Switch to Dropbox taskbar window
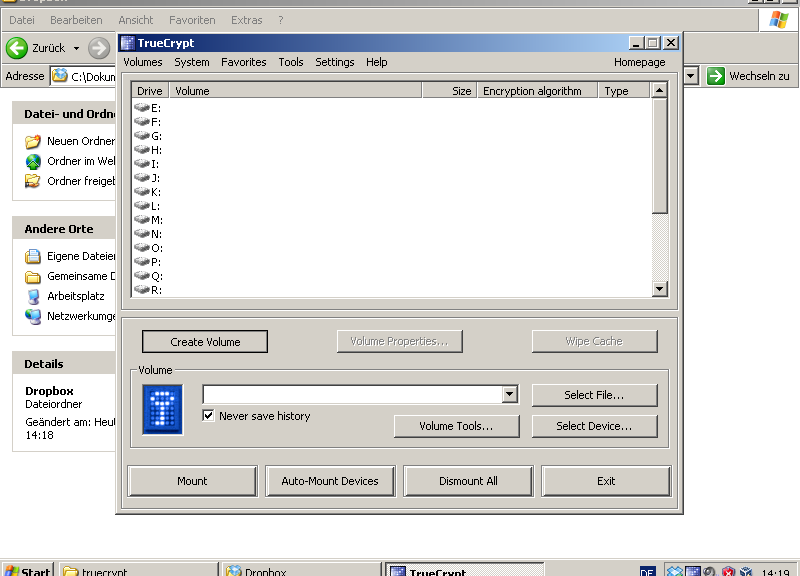 [x=302, y=570]
